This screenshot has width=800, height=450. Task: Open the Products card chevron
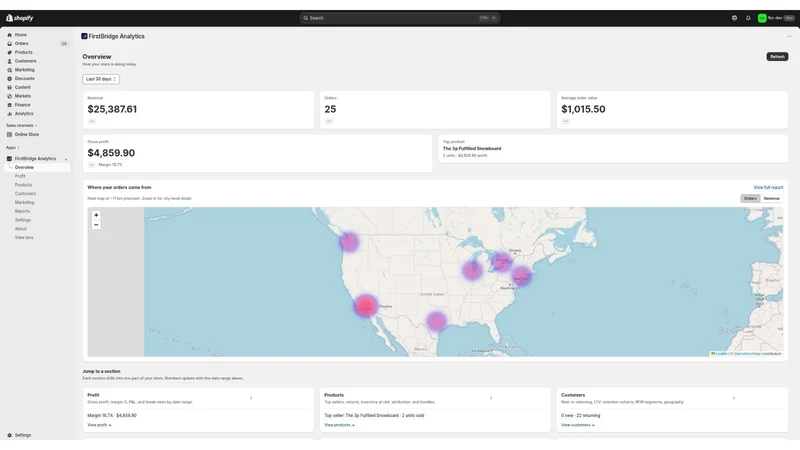click(x=491, y=398)
